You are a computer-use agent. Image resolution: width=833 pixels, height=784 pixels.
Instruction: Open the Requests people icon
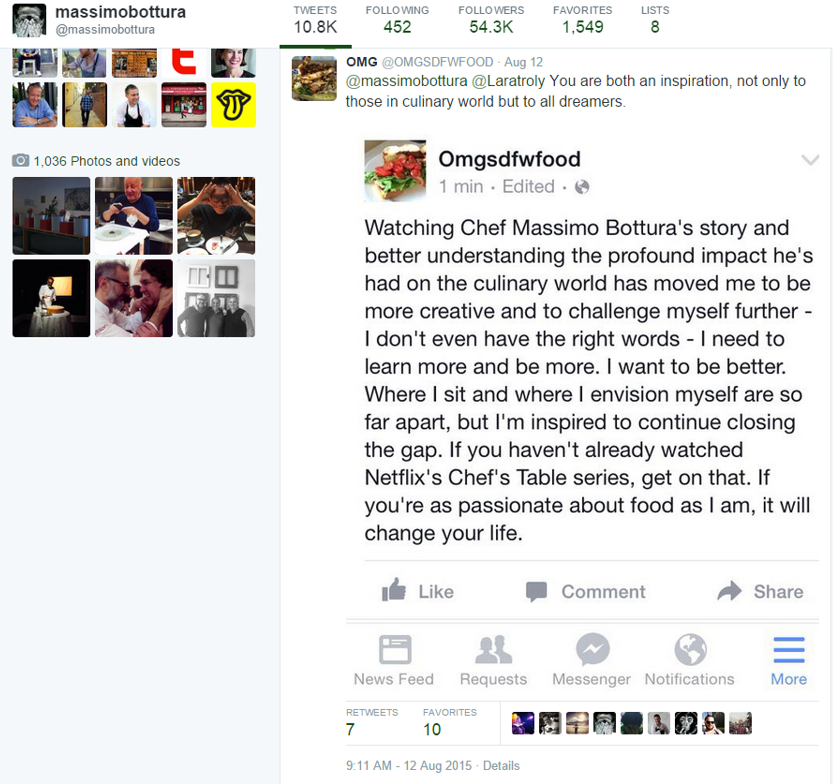(494, 649)
